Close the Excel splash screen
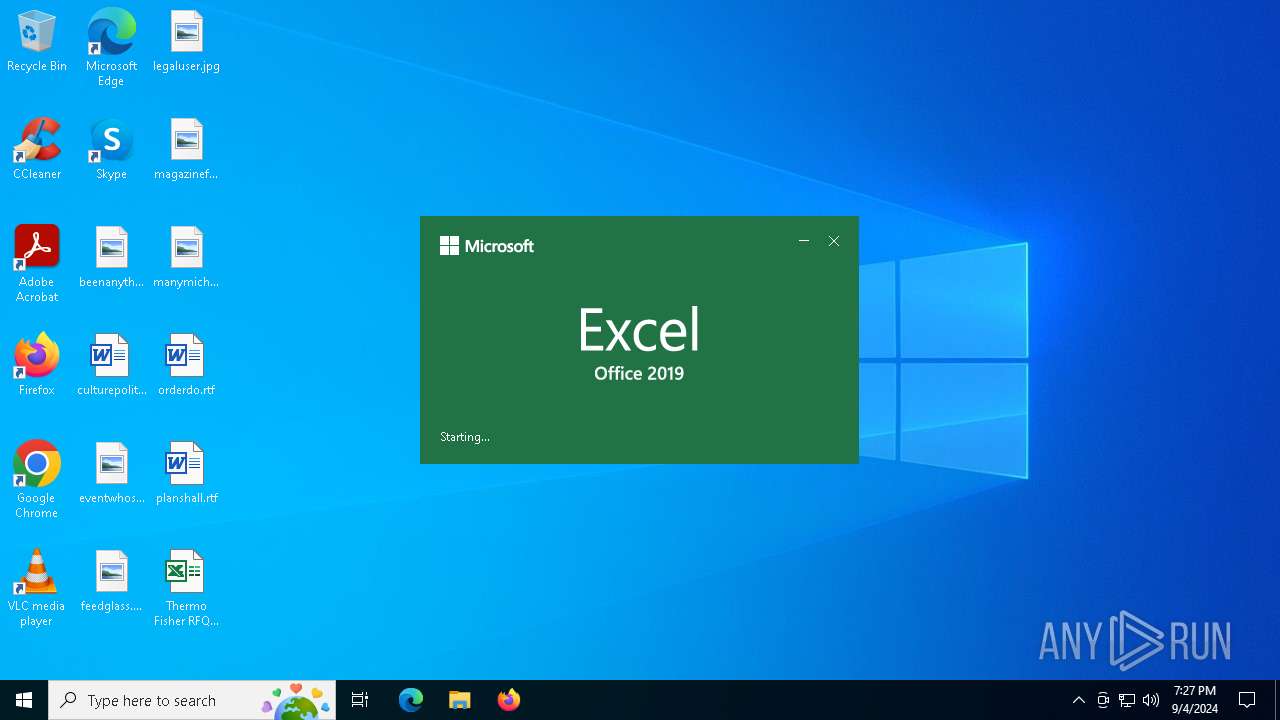Screen dimensions: 1280x720 pyautogui.click(x=834, y=241)
